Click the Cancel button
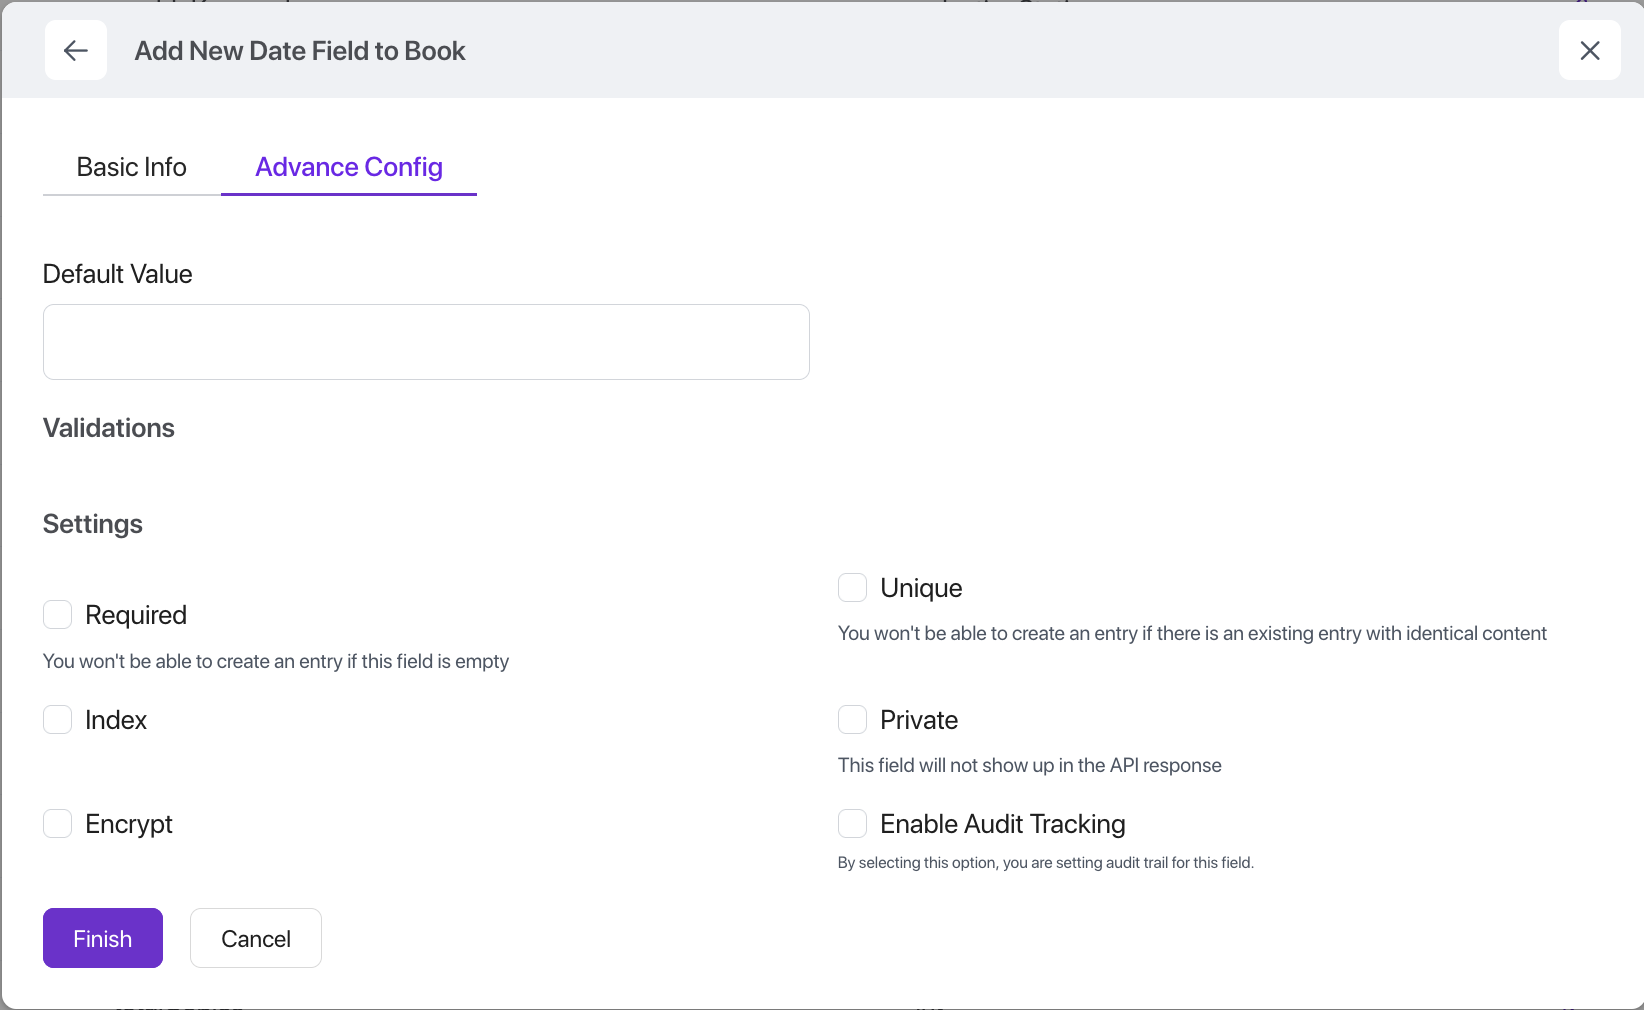The width and height of the screenshot is (1644, 1010). pos(256,938)
